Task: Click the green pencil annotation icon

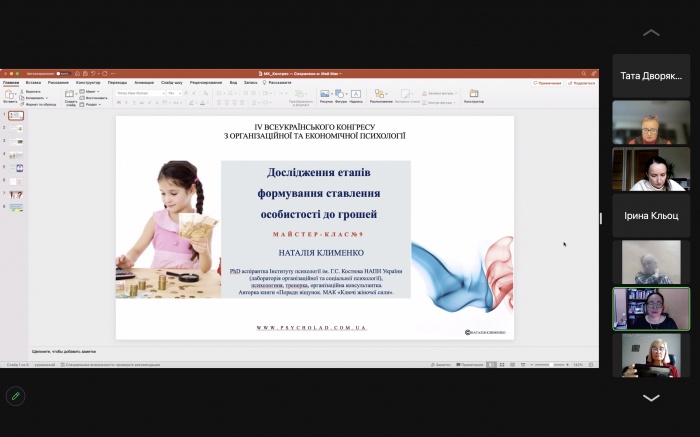Action: click(15, 396)
